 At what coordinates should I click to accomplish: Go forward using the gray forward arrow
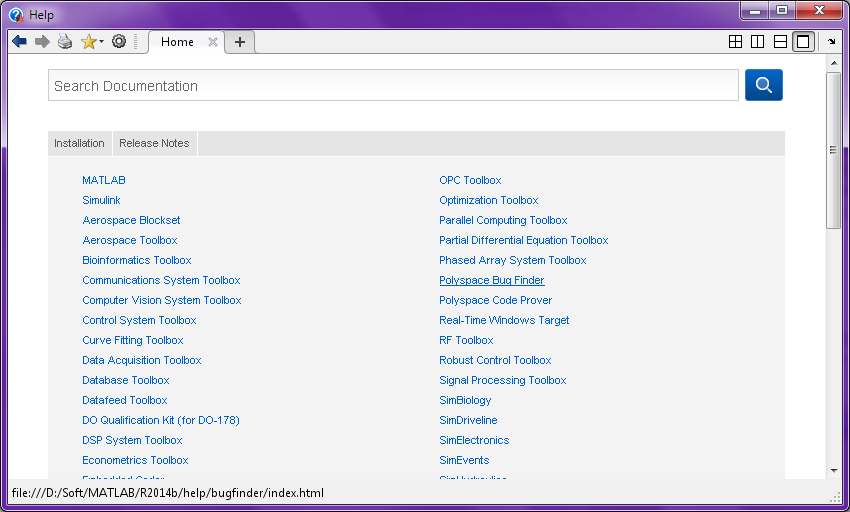42,42
